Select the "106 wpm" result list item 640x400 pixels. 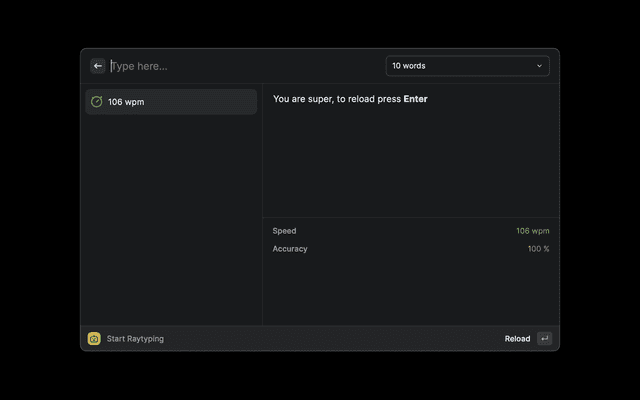170,102
